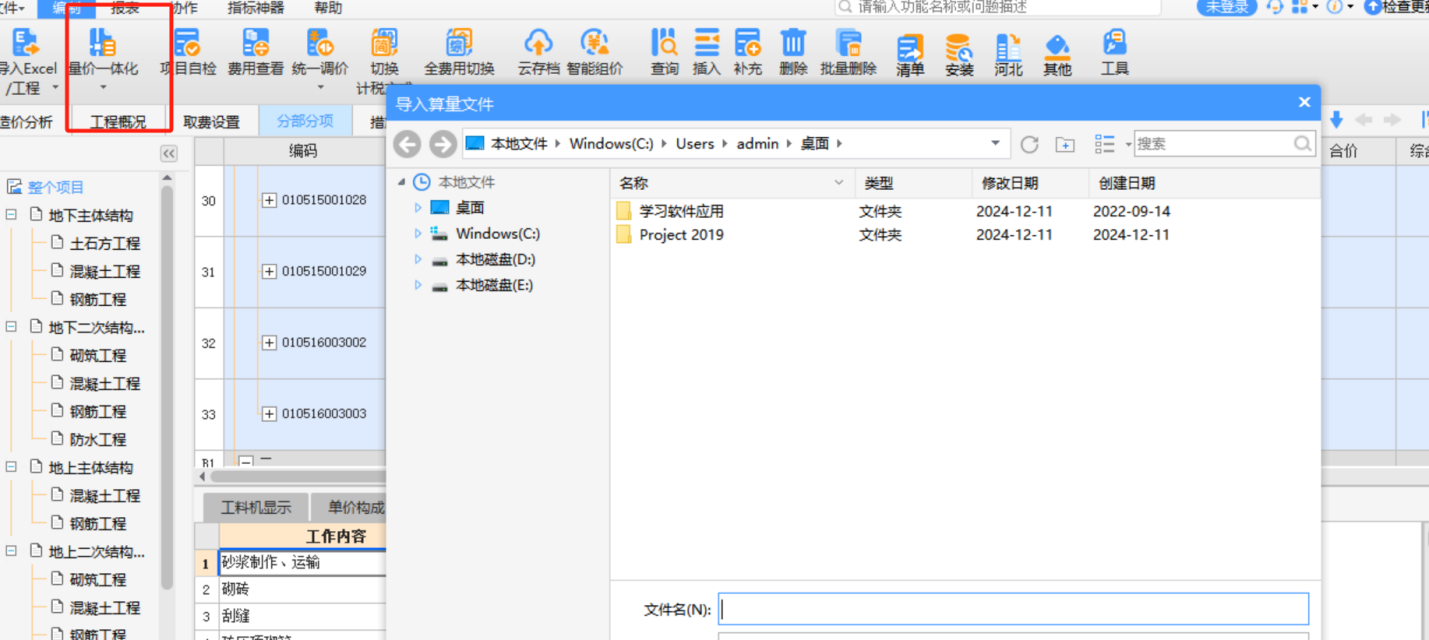Viewport: 1429px width, 640px height.
Task: Open the 报表 menu
Action: [125, 8]
